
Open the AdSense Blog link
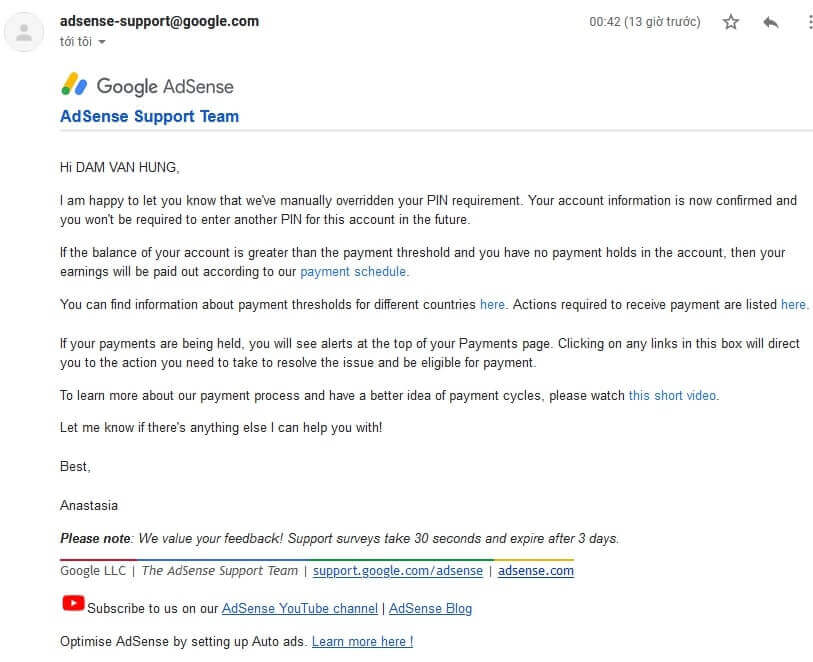click(x=430, y=608)
